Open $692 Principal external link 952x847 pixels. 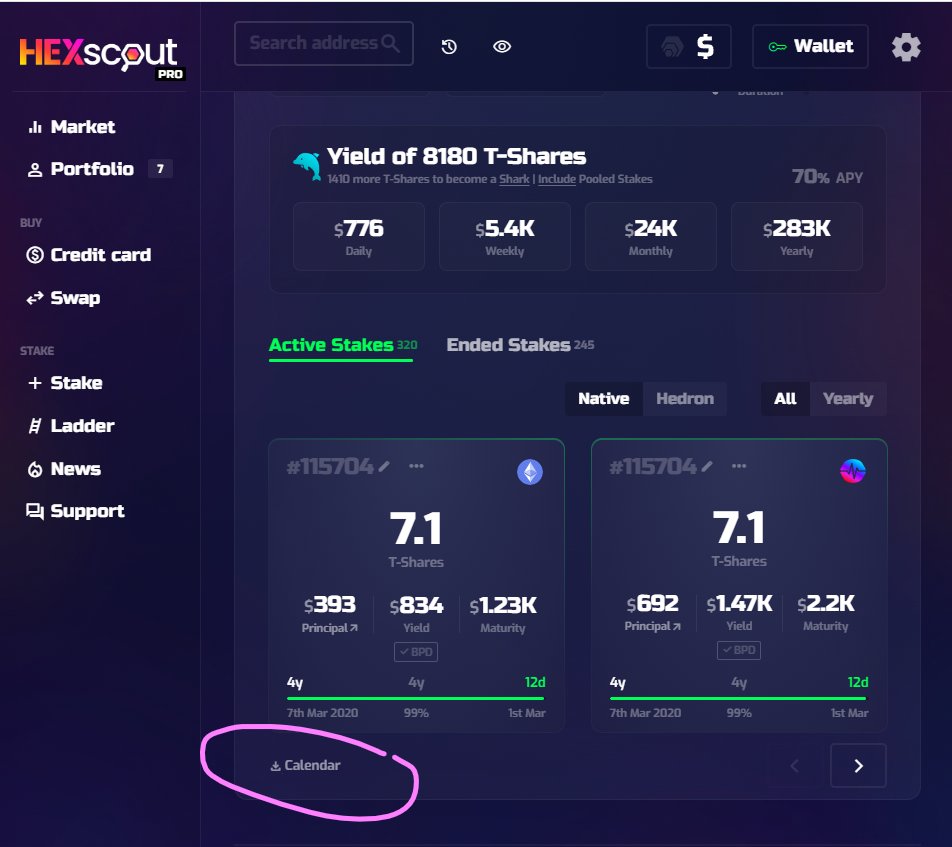[x=653, y=626]
